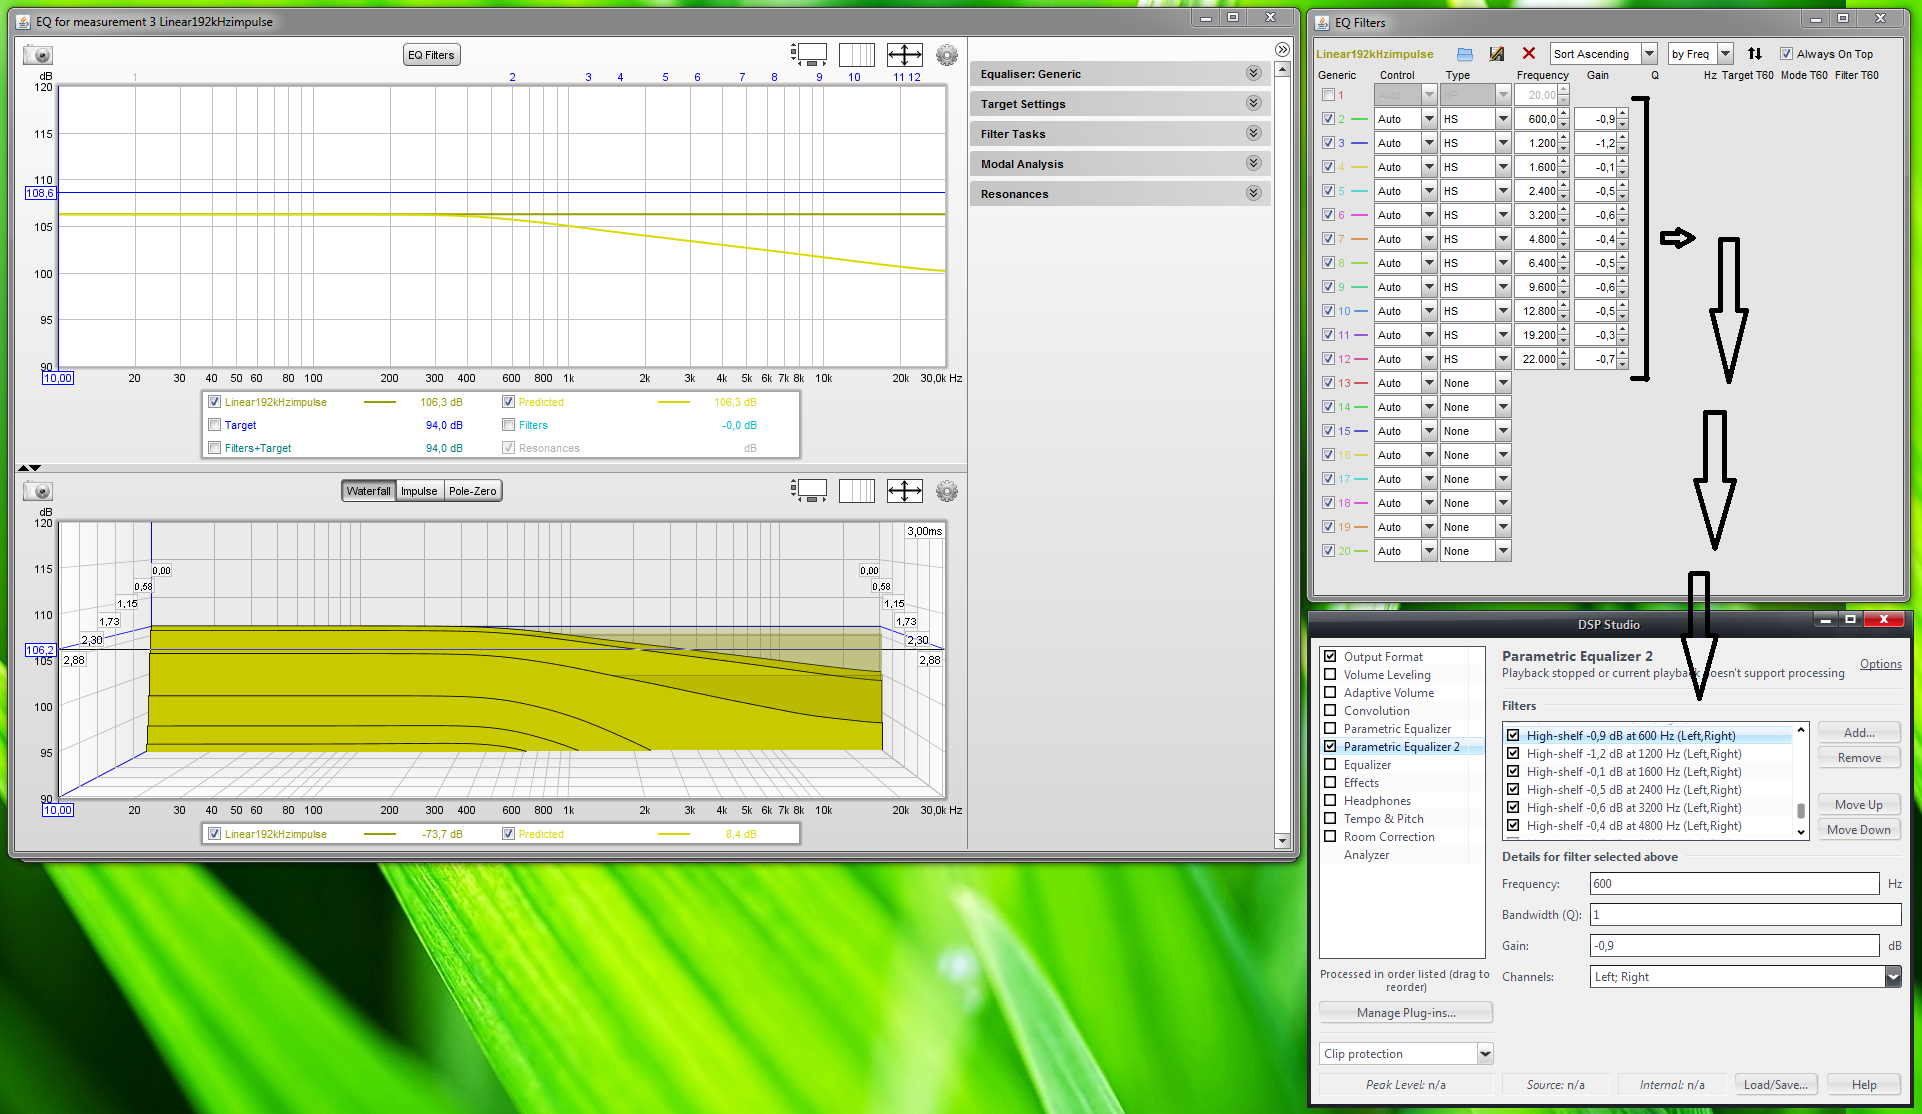This screenshot has width=1922, height=1114.
Task: Click EQ window title bar app icon
Action: click(x=23, y=21)
